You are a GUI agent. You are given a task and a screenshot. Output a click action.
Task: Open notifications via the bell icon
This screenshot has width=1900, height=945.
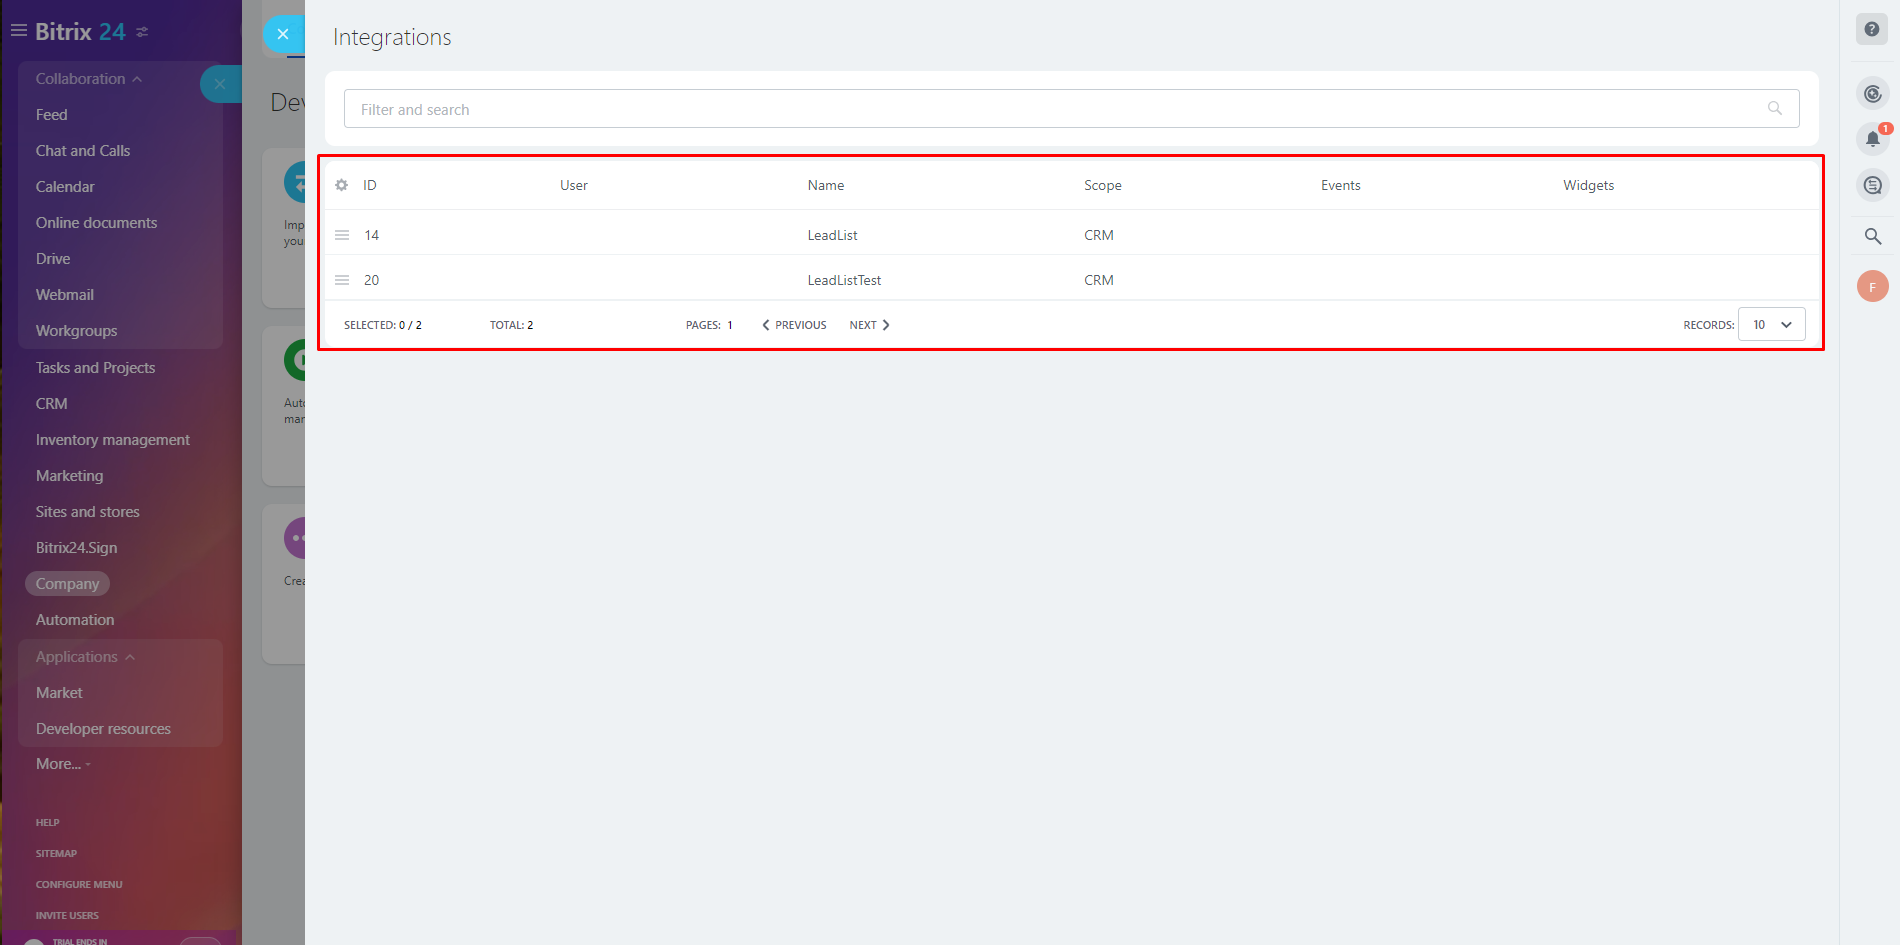click(1872, 139)
